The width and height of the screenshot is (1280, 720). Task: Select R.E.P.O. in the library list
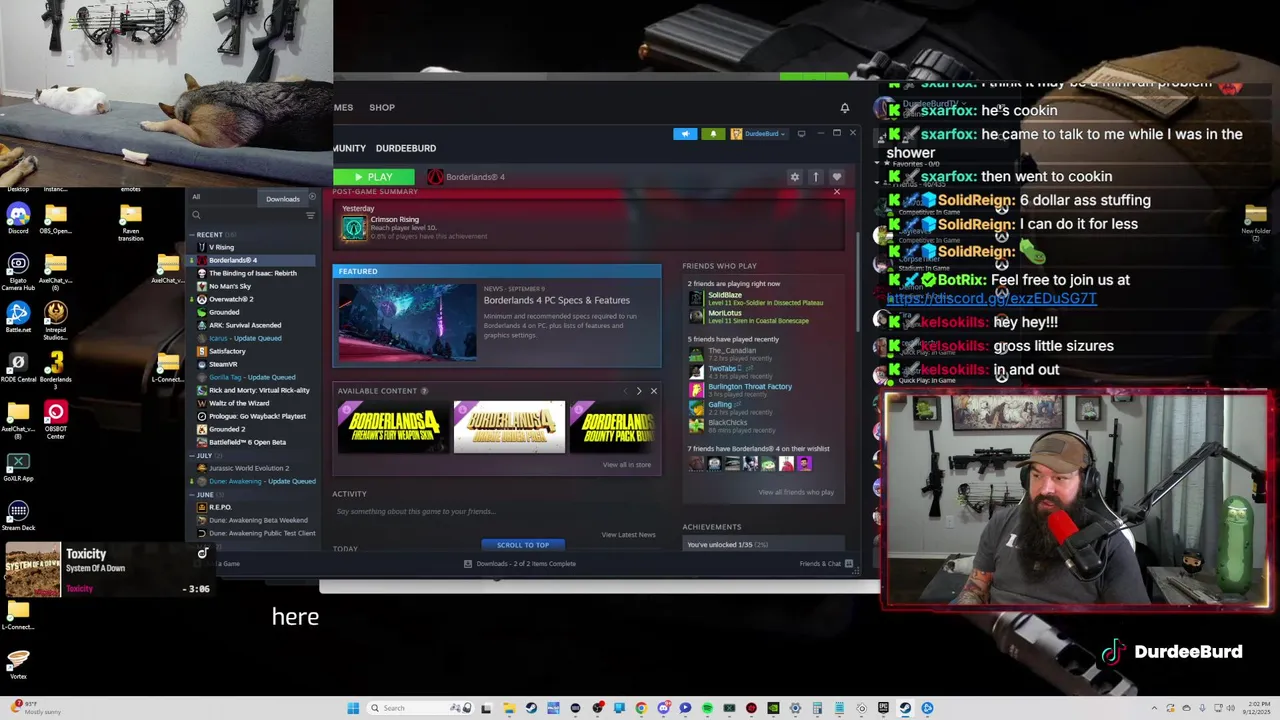tap(220, 507)
